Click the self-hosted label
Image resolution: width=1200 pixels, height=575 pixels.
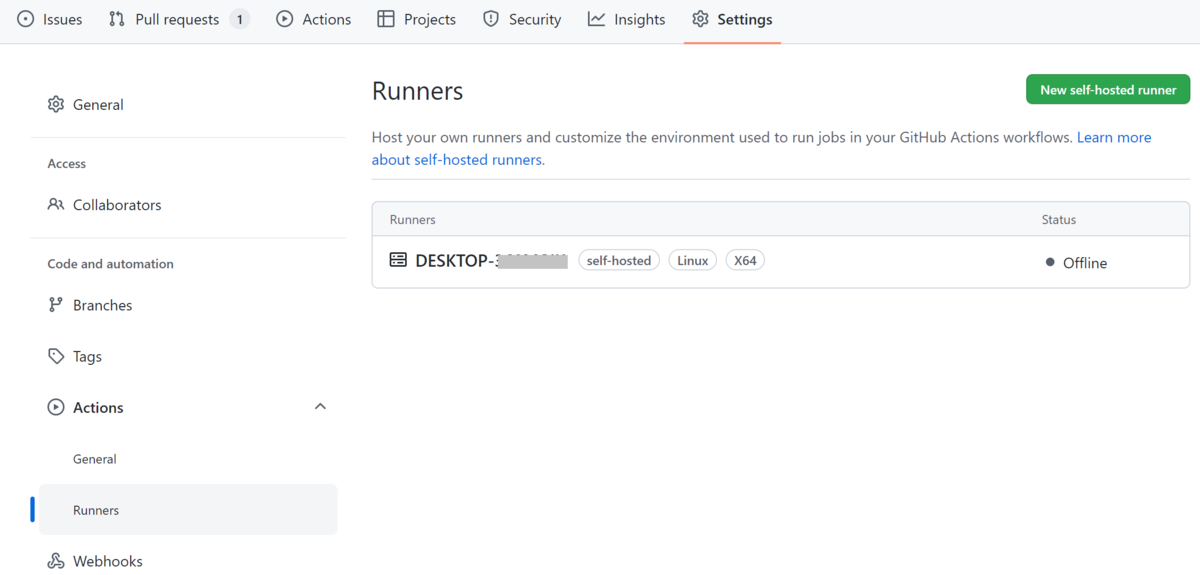619,260
